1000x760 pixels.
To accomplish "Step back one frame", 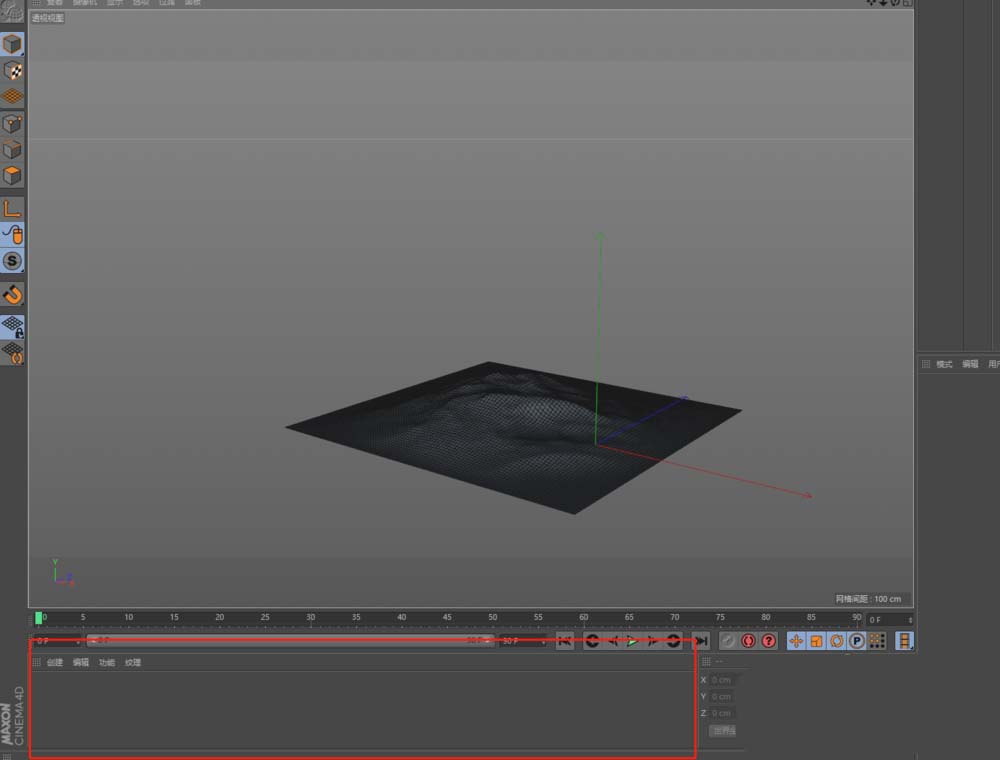I will (x=612, y=641).
